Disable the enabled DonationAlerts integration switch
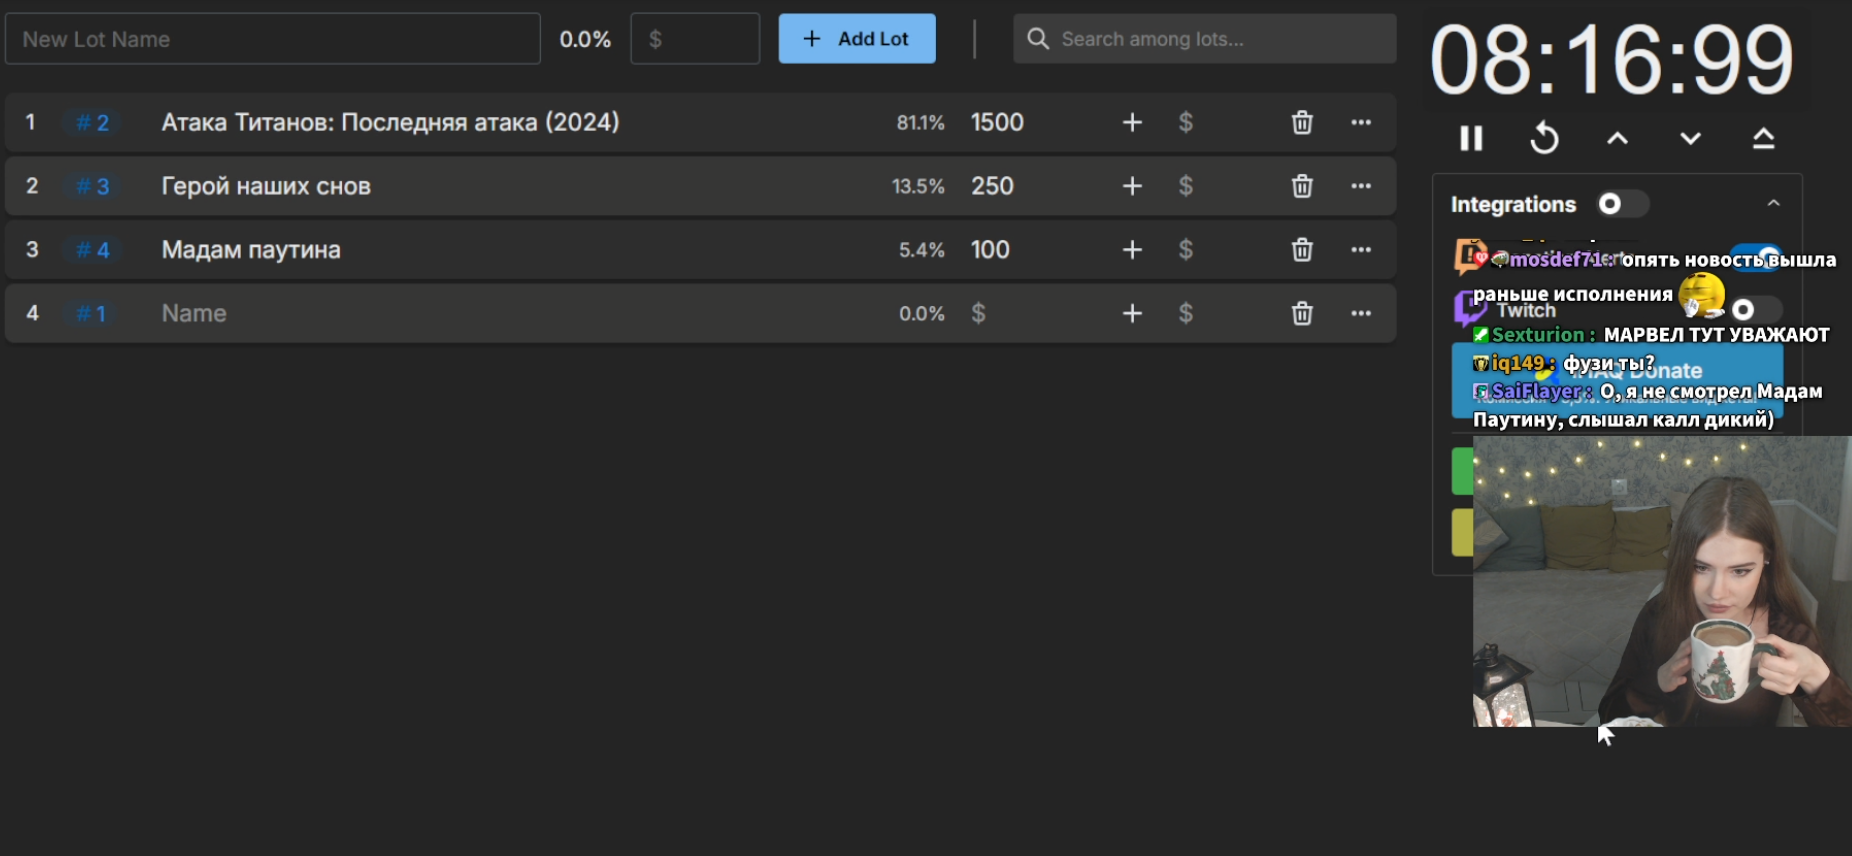 [x=1757, y=257]
